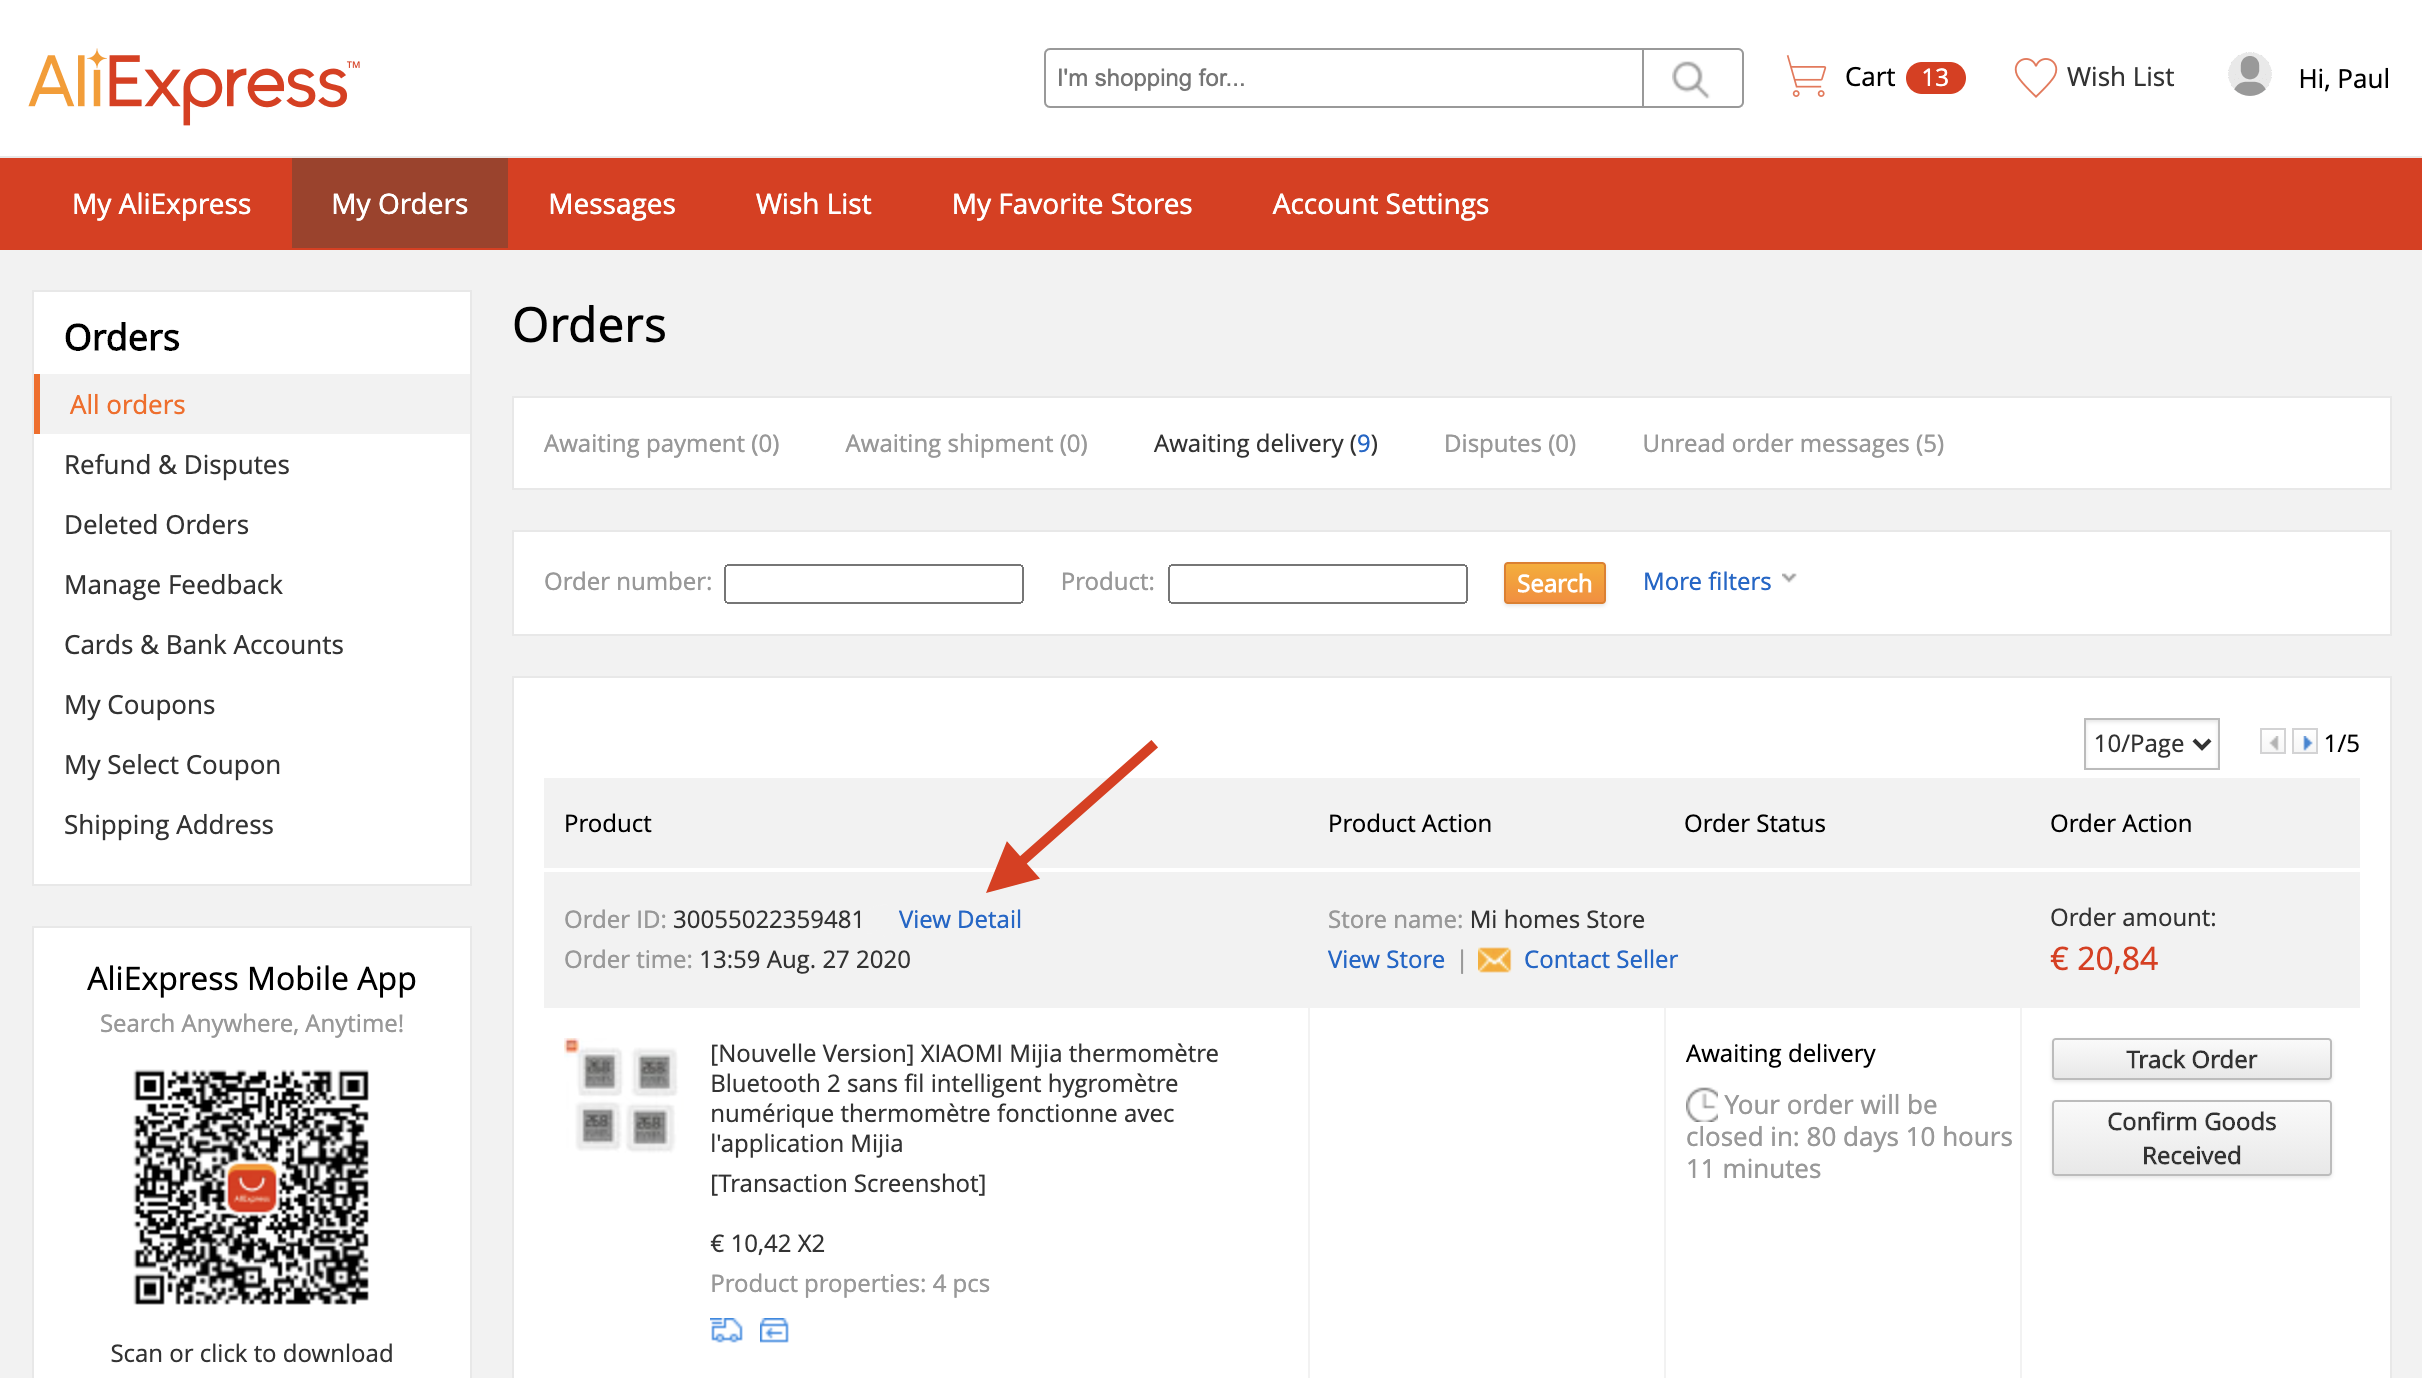Open Wish List in the red navigation bar

coord(813,204)
